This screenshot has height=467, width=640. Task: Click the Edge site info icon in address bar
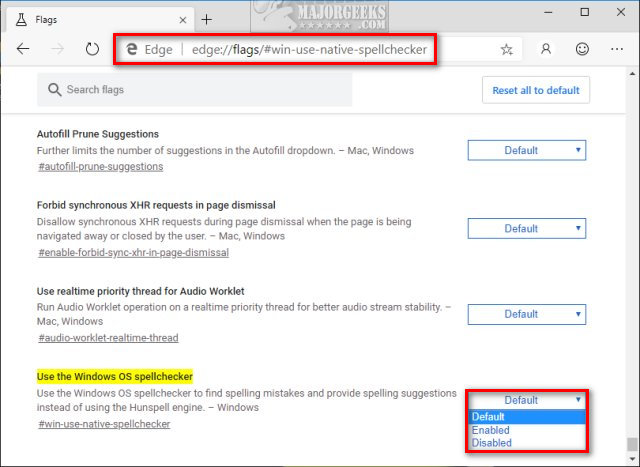tap(132, 49)
